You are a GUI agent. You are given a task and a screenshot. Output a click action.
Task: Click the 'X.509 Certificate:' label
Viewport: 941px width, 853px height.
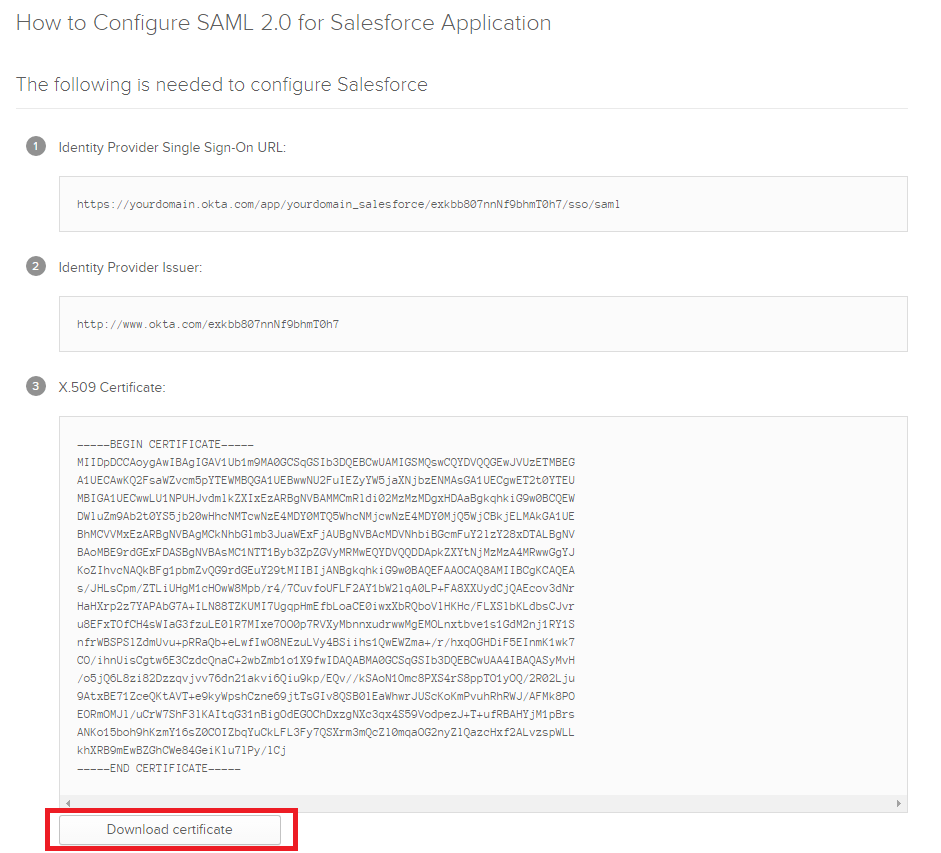(112, 388)
